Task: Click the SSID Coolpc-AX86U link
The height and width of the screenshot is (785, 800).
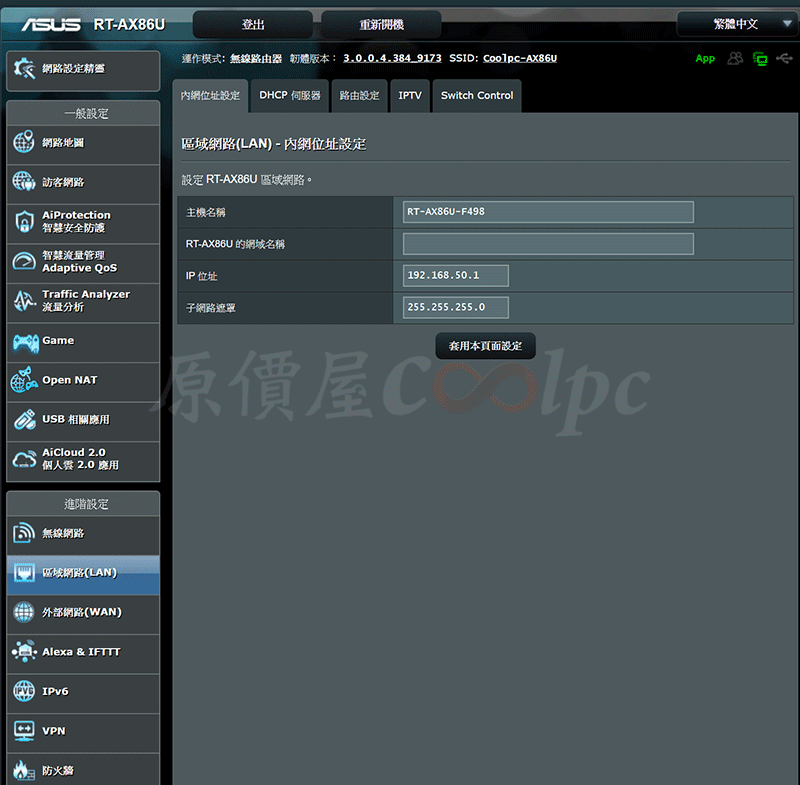Action: (520, 58)
